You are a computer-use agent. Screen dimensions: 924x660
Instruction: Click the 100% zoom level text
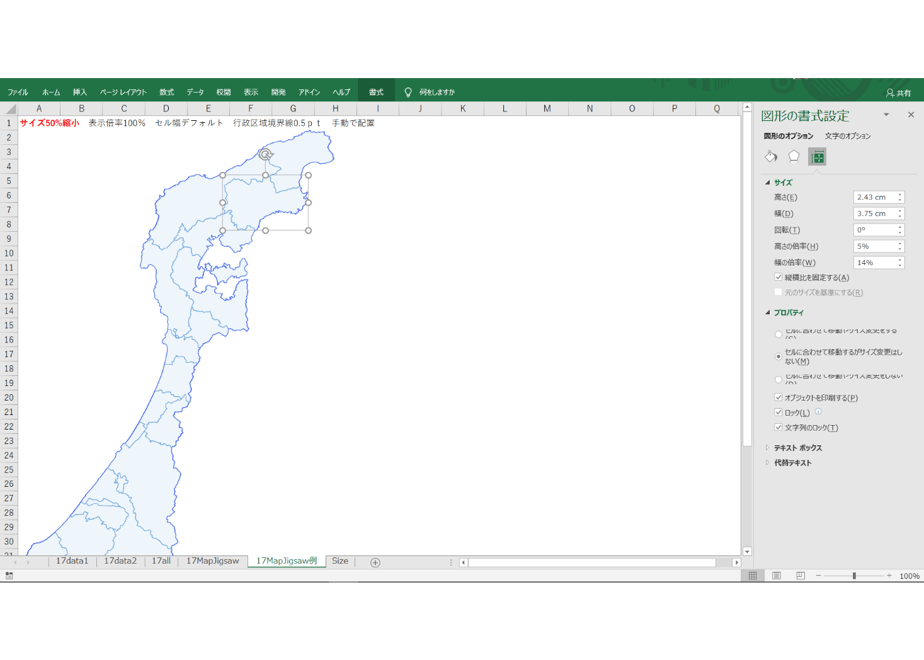pyautogui.click(x=909, y=576)
